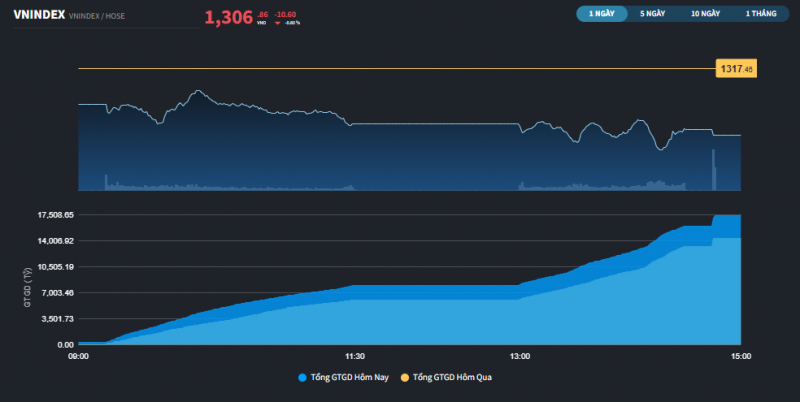Click the tall volume spike near 15:00
This screenshot has height=402, width=800.
(x=713, y=168)
